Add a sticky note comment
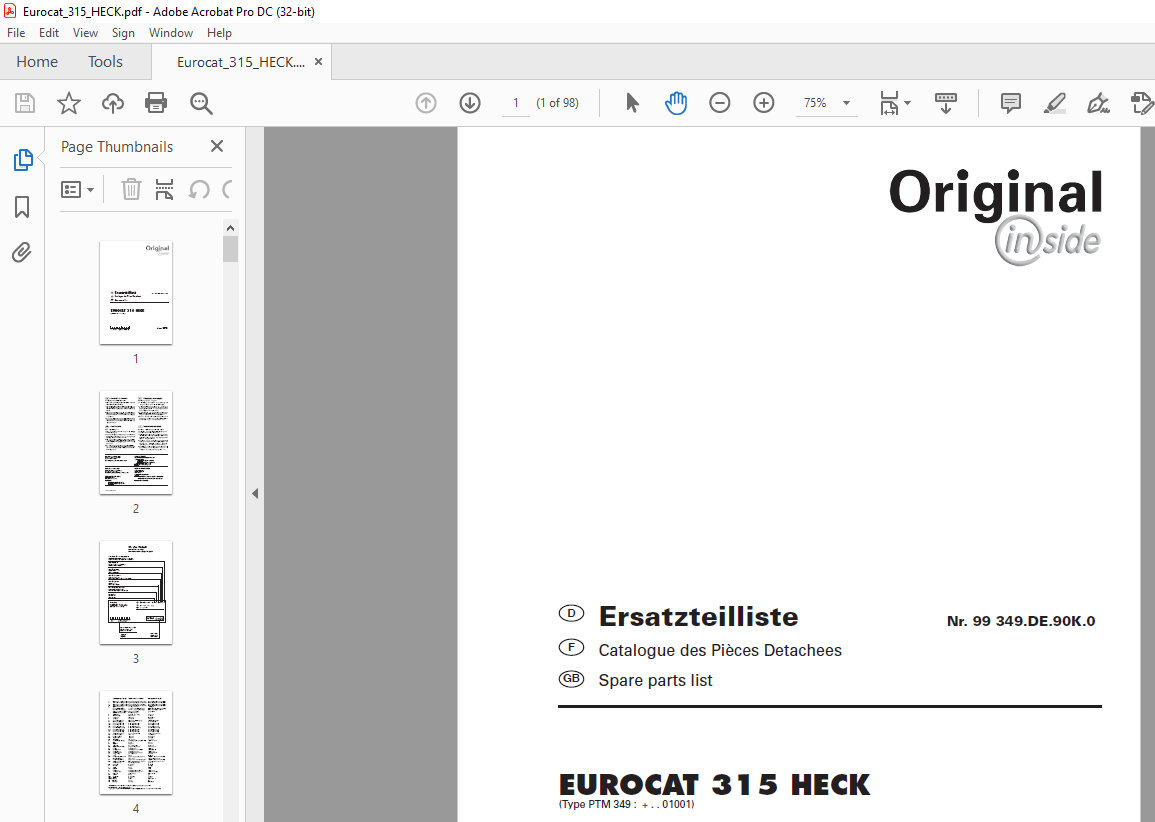 1011,103
